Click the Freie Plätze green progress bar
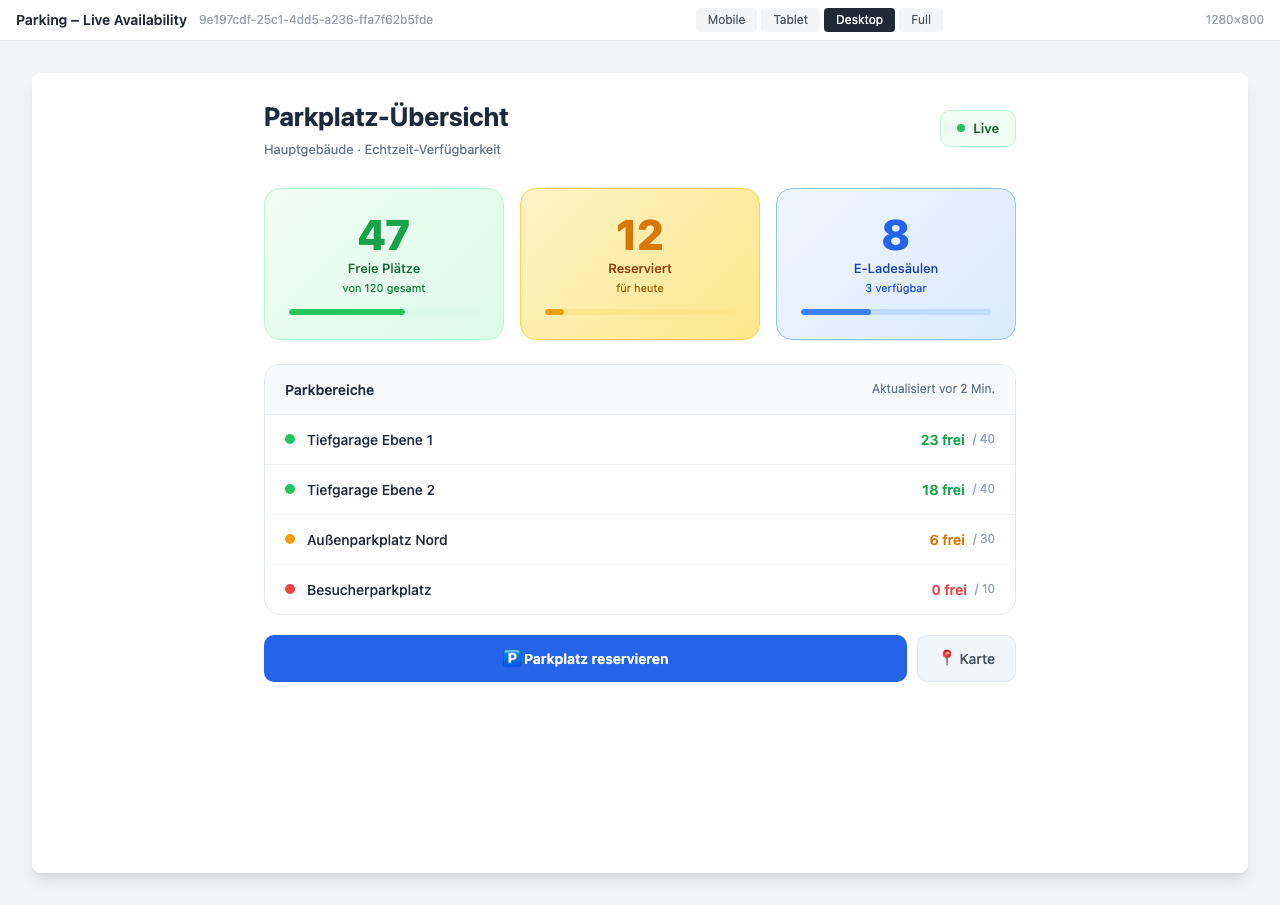Image resolution: width=1280 pixels, height=905 pixels. (x=384, y=312)
